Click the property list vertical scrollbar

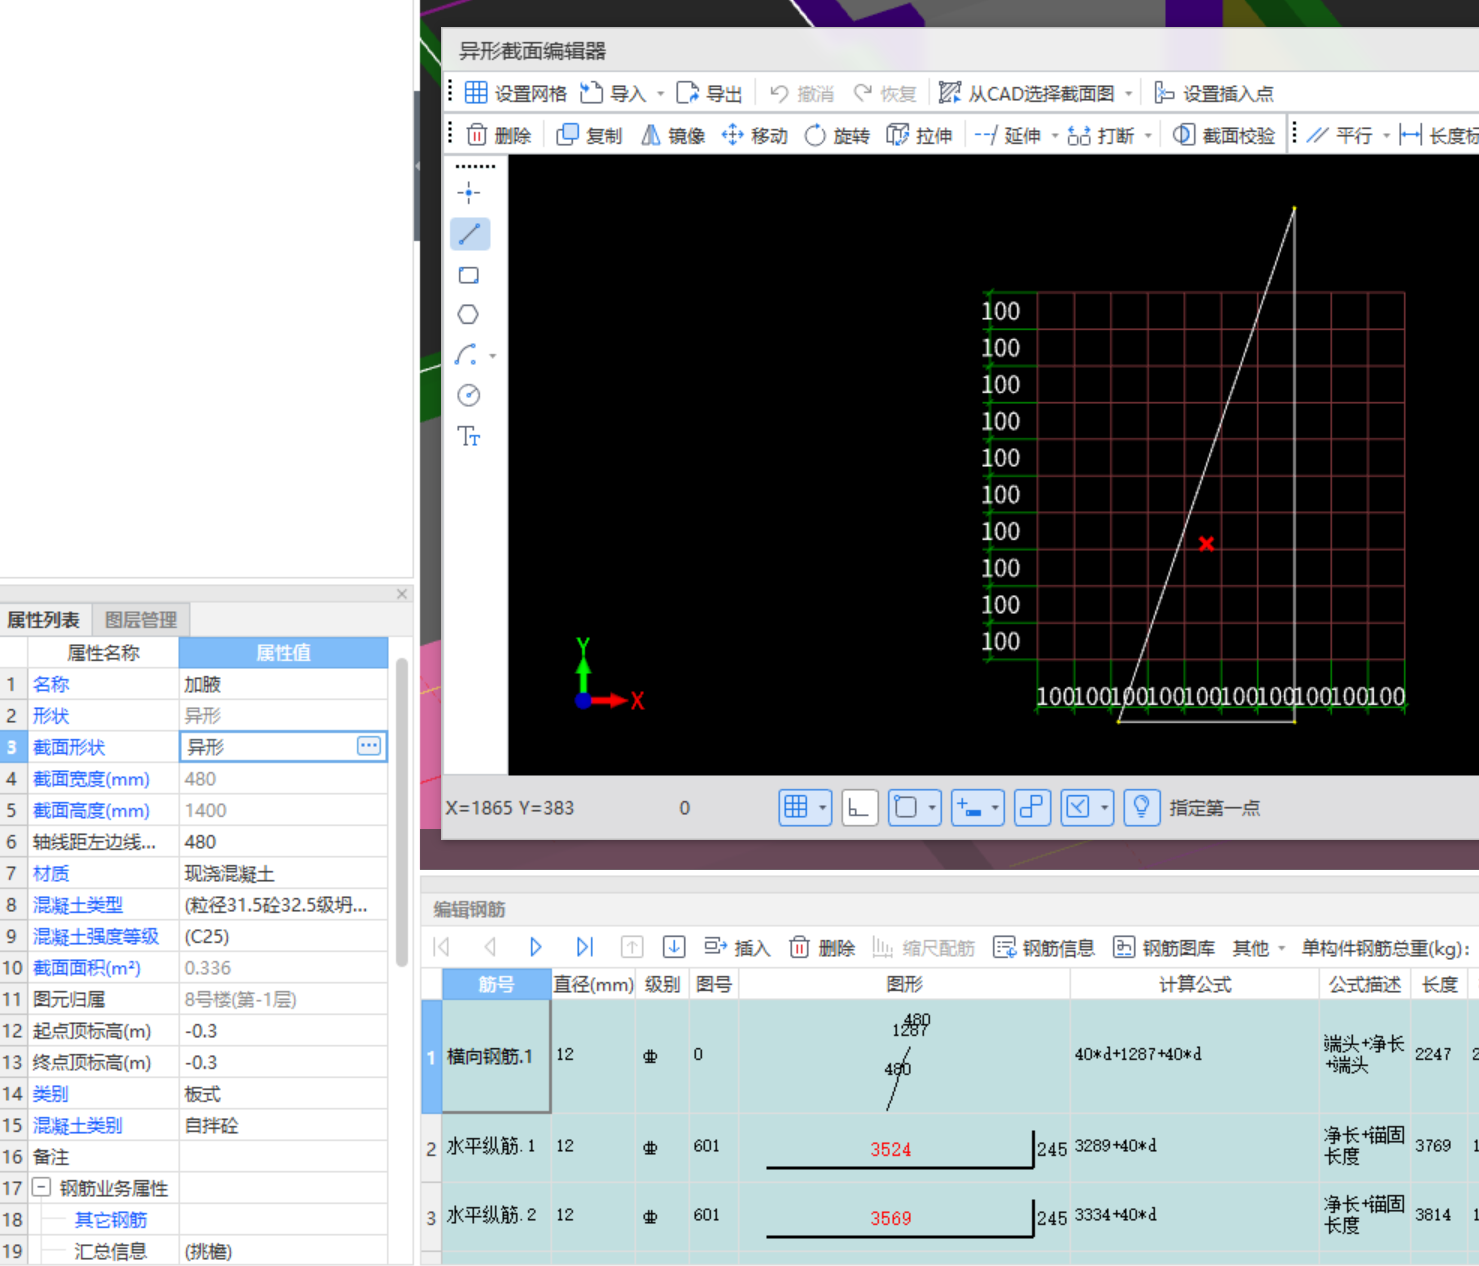(402, 810)
